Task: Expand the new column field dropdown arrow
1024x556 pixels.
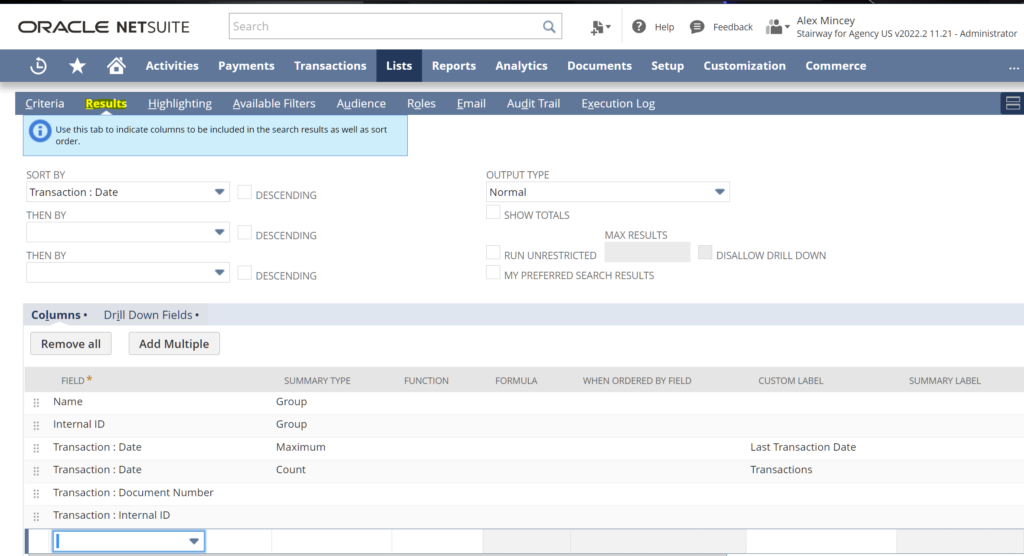Action: click(194, 541)
